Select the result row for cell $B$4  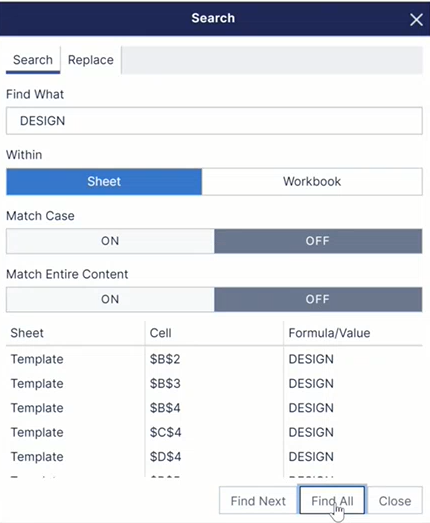pos(214,408)
